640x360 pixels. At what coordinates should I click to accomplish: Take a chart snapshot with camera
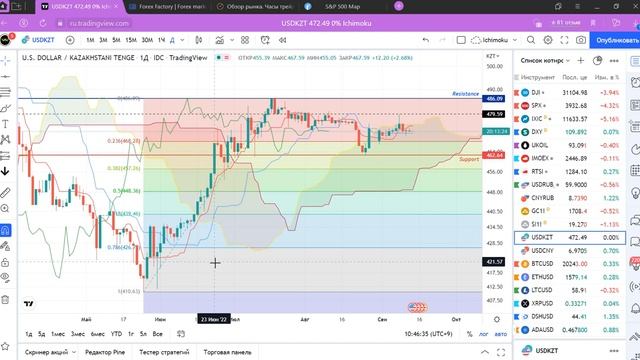point(581,40)
